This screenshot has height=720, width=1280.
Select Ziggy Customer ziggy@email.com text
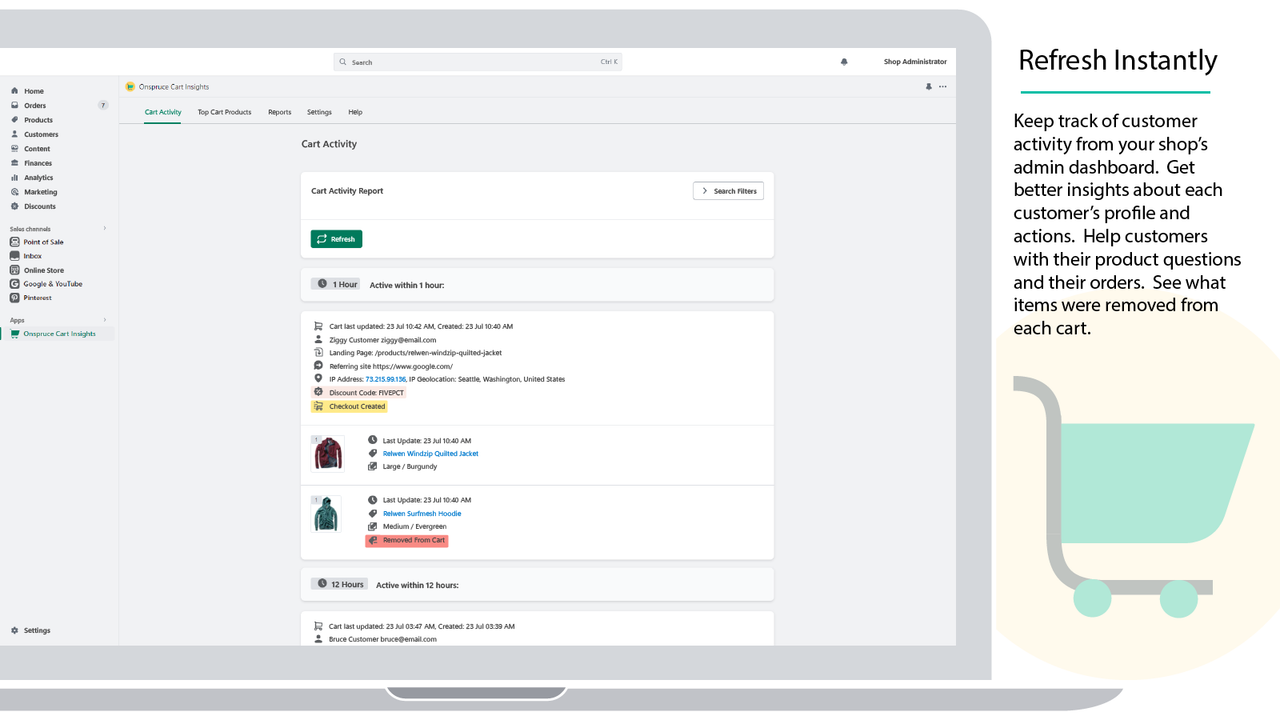383,340
